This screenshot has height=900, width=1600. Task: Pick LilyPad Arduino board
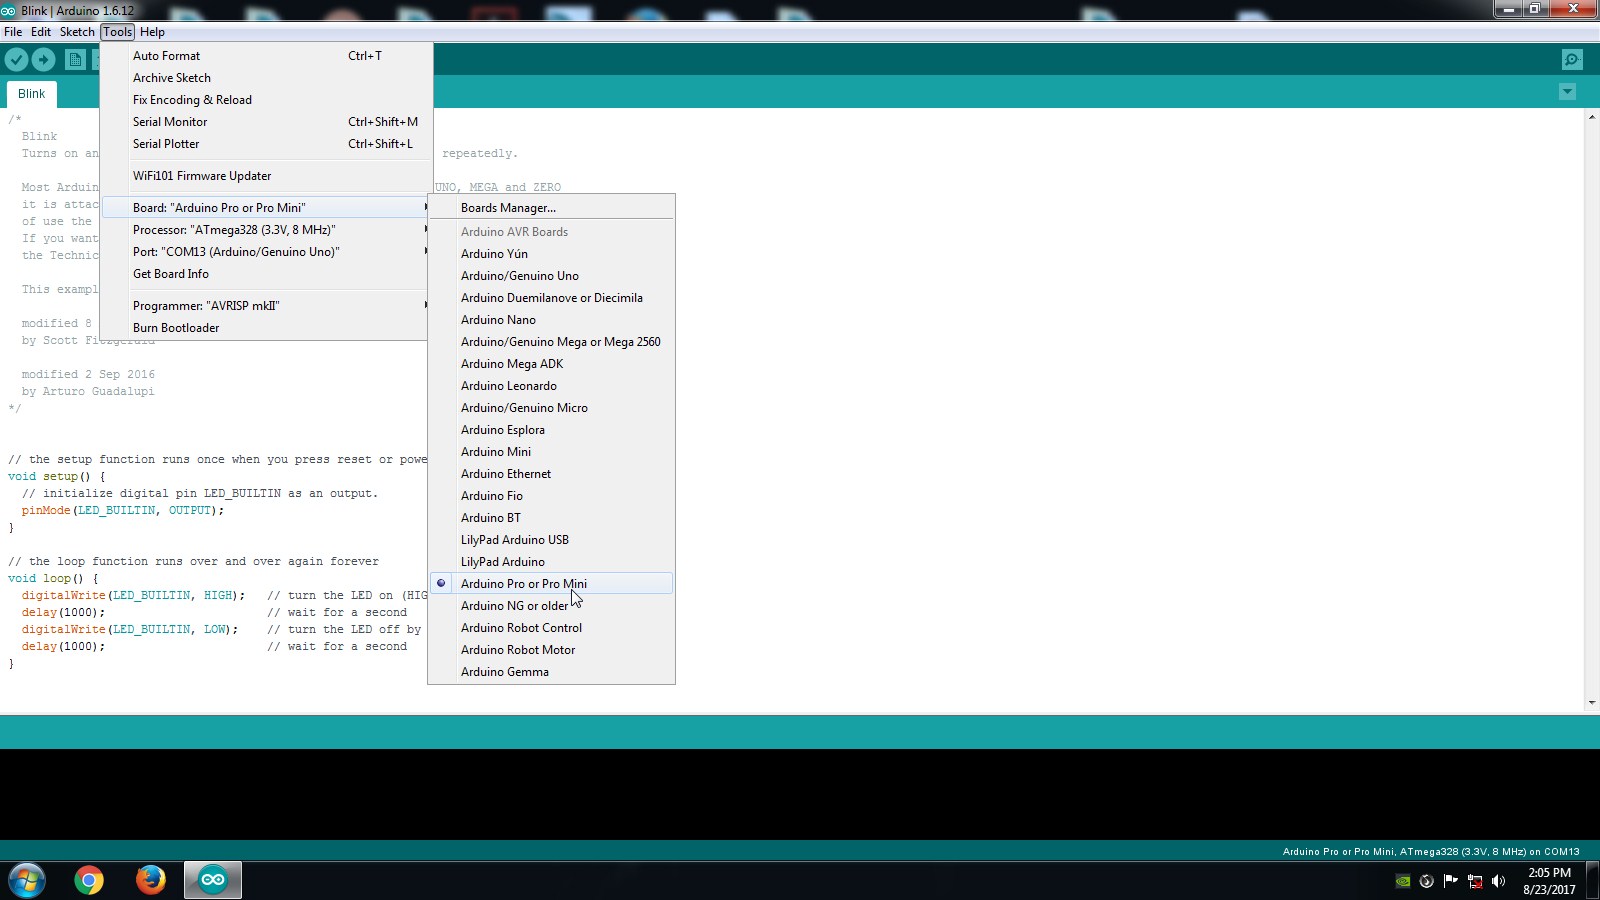551,562
